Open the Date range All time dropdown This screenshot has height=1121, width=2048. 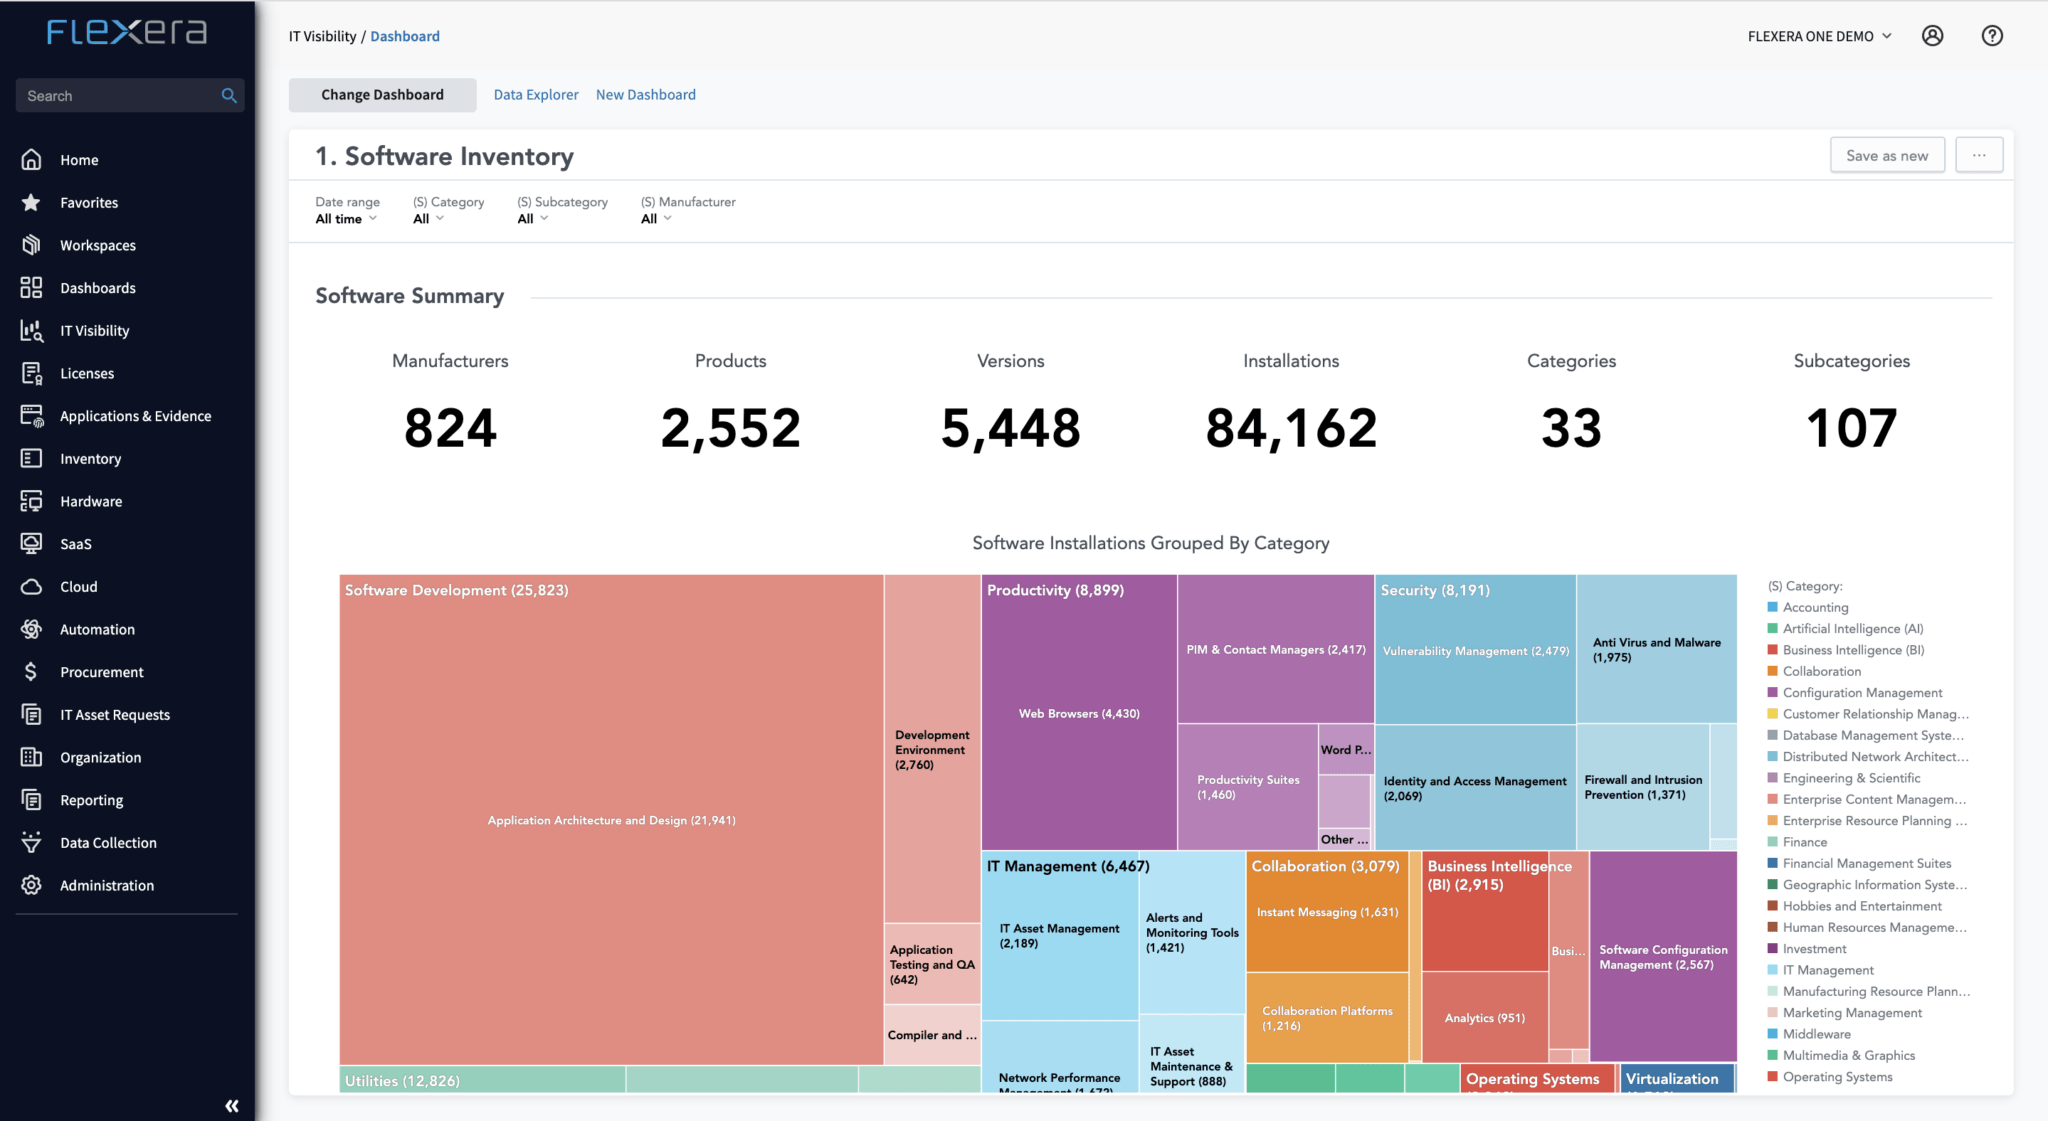[345, 218]
